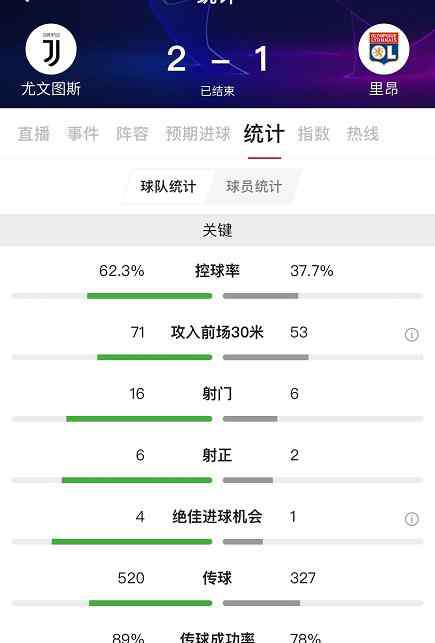Tap the Lyon team logo
The image size is (435, 643).
pos(384,49)
